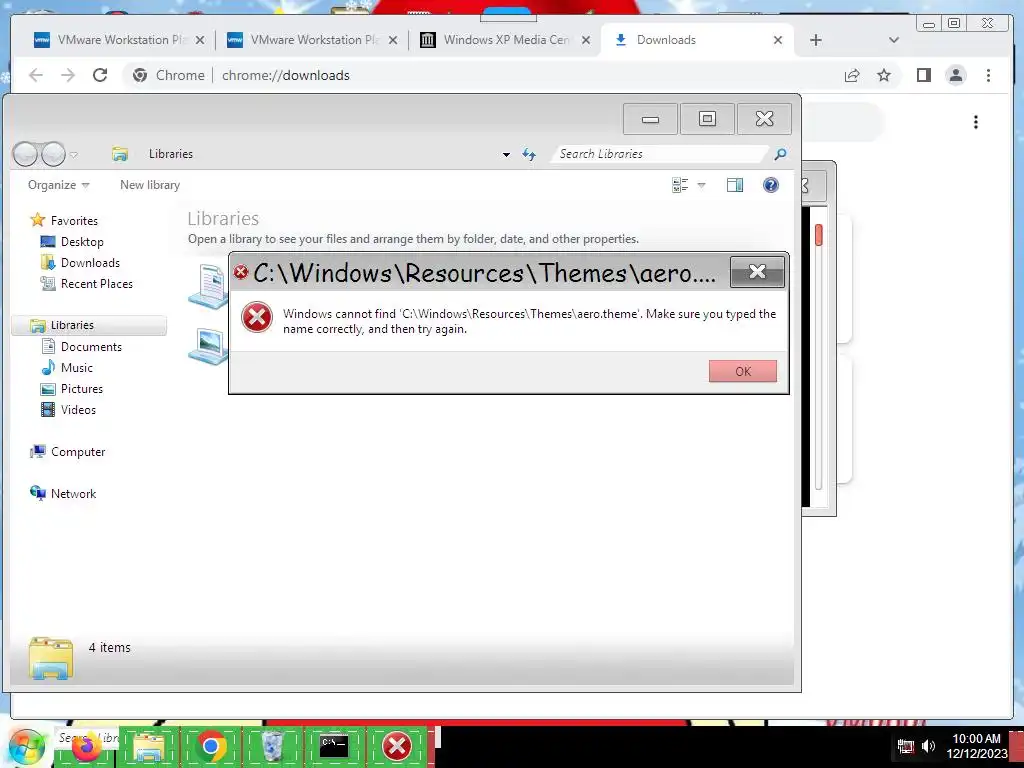Open a new Chrome tab
Screen dimensions: 1024x768
pyautogui.click(x=816, y=40)
